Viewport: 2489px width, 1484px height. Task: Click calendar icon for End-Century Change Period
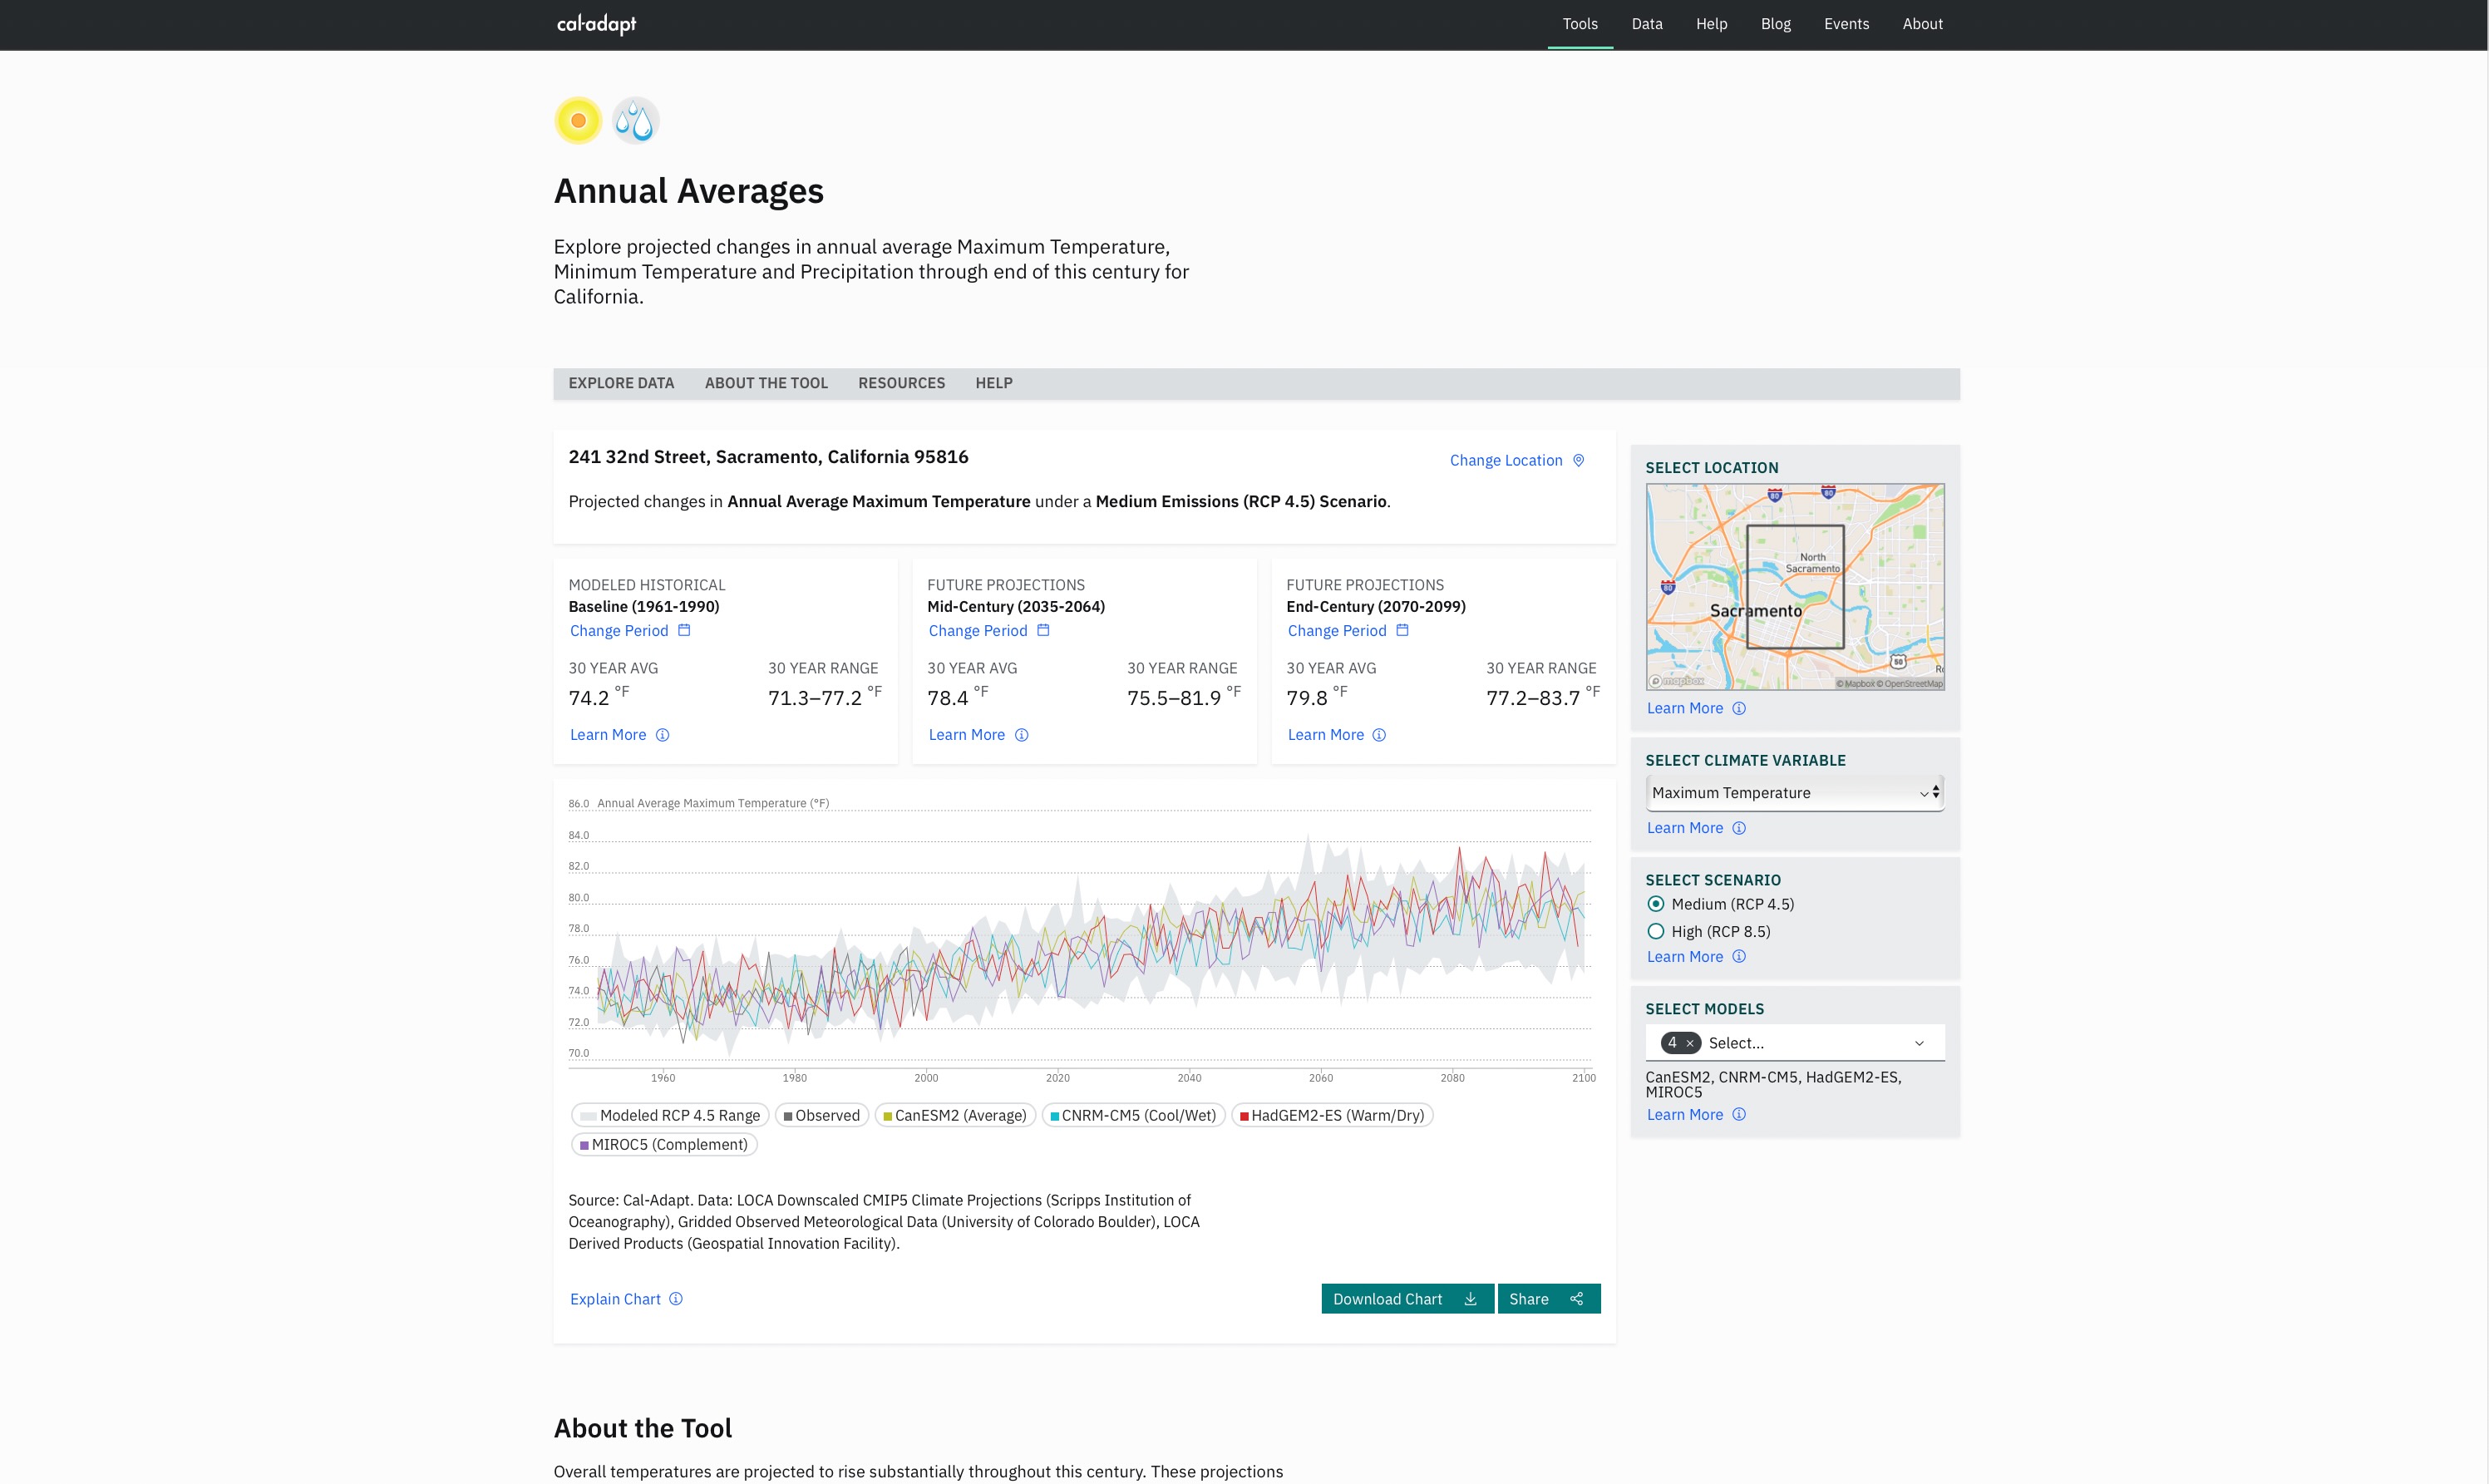point(1402,630)
